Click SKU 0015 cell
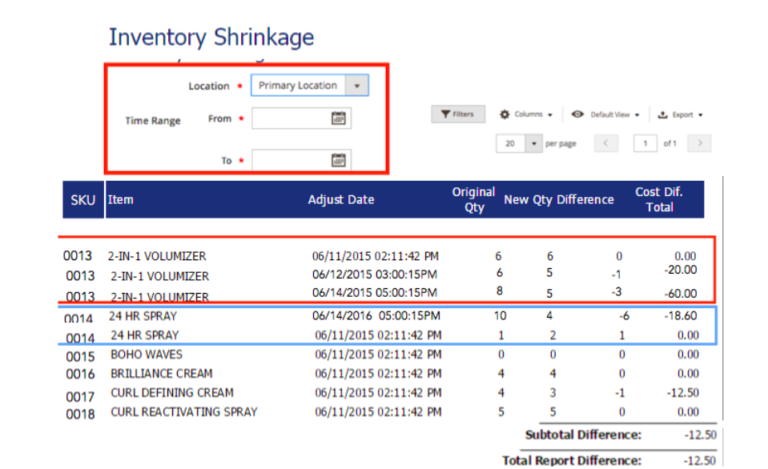The height and width of the screenshot is (469, 768). pos(80,356)
